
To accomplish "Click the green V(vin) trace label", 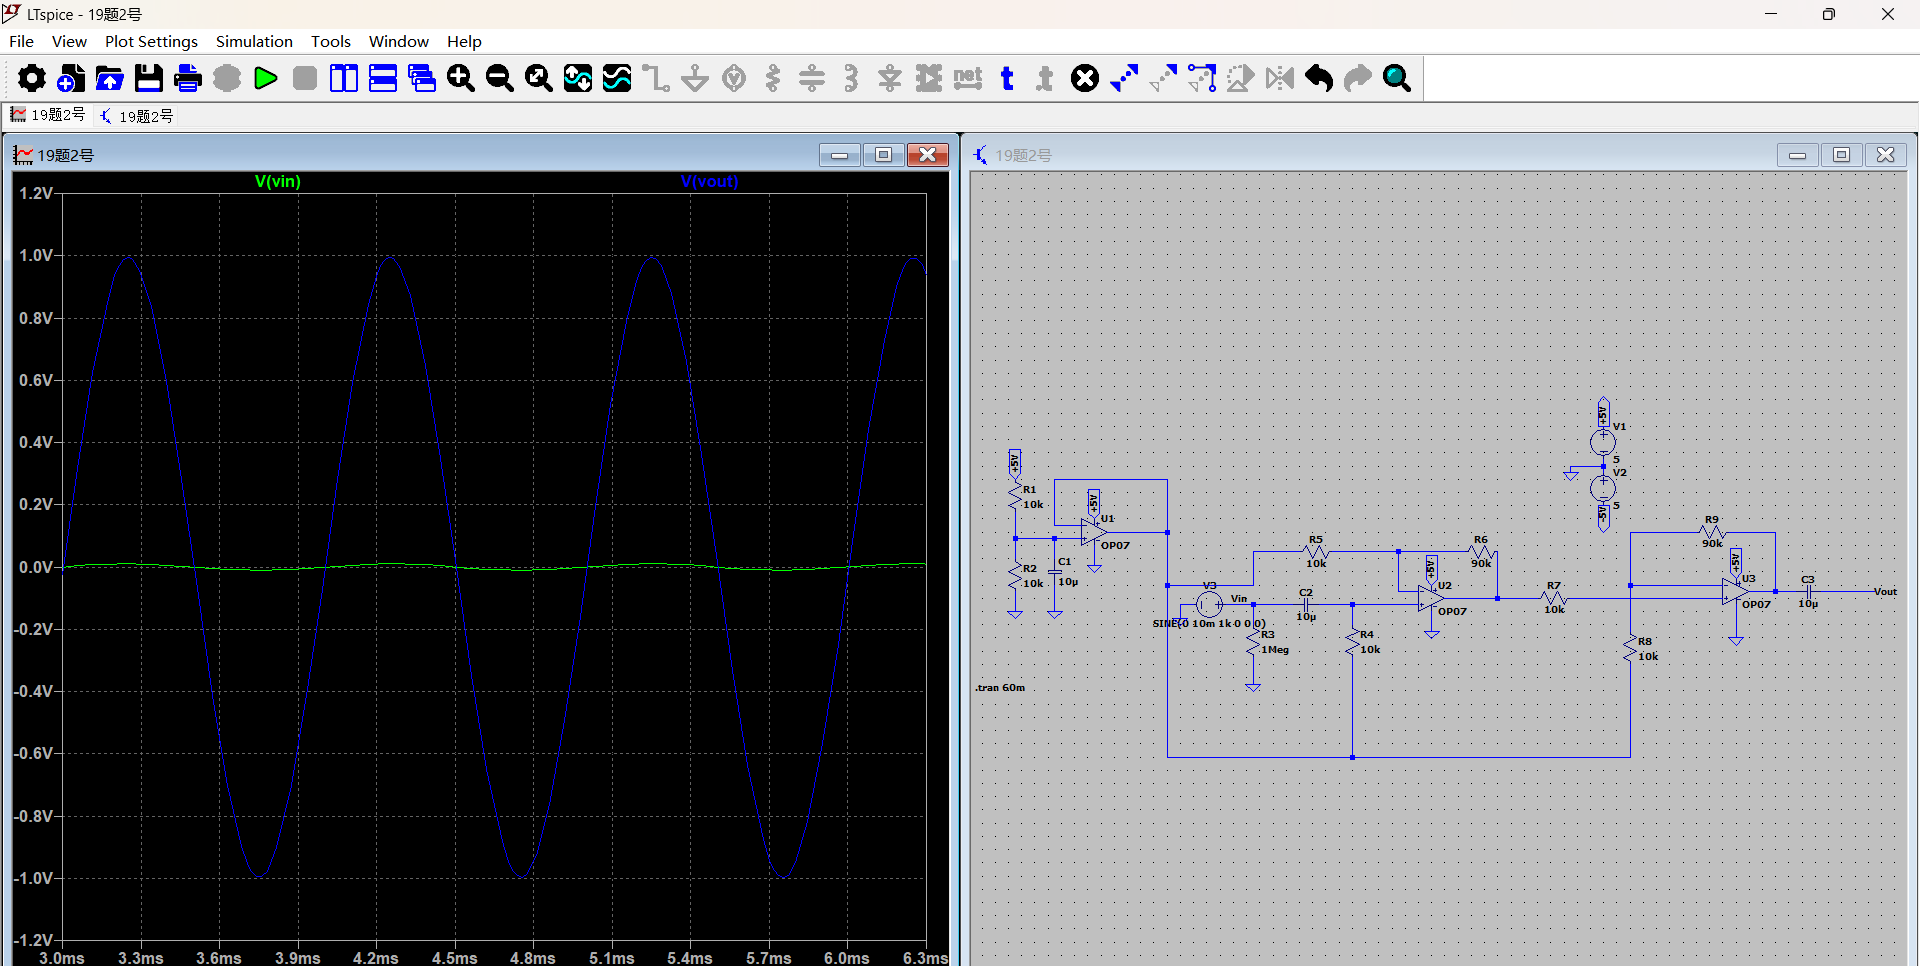I will [278, 181].
